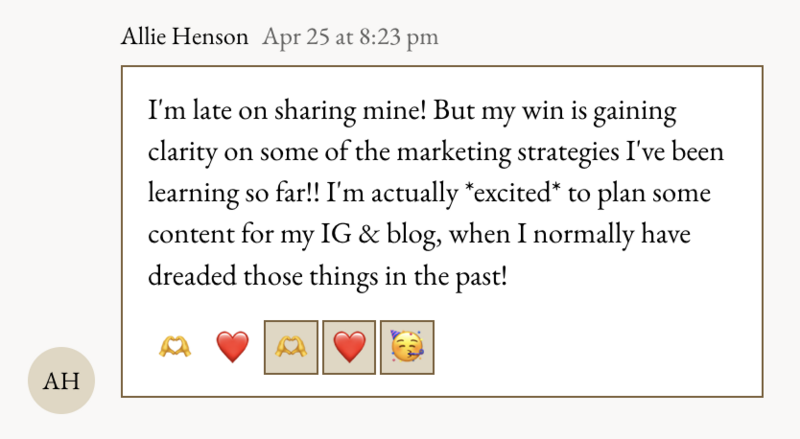800x439 pixels.
Task: Click "I'm late on sharing mine!" sentence
Action: pyautogui.click(x=287, y=111)
